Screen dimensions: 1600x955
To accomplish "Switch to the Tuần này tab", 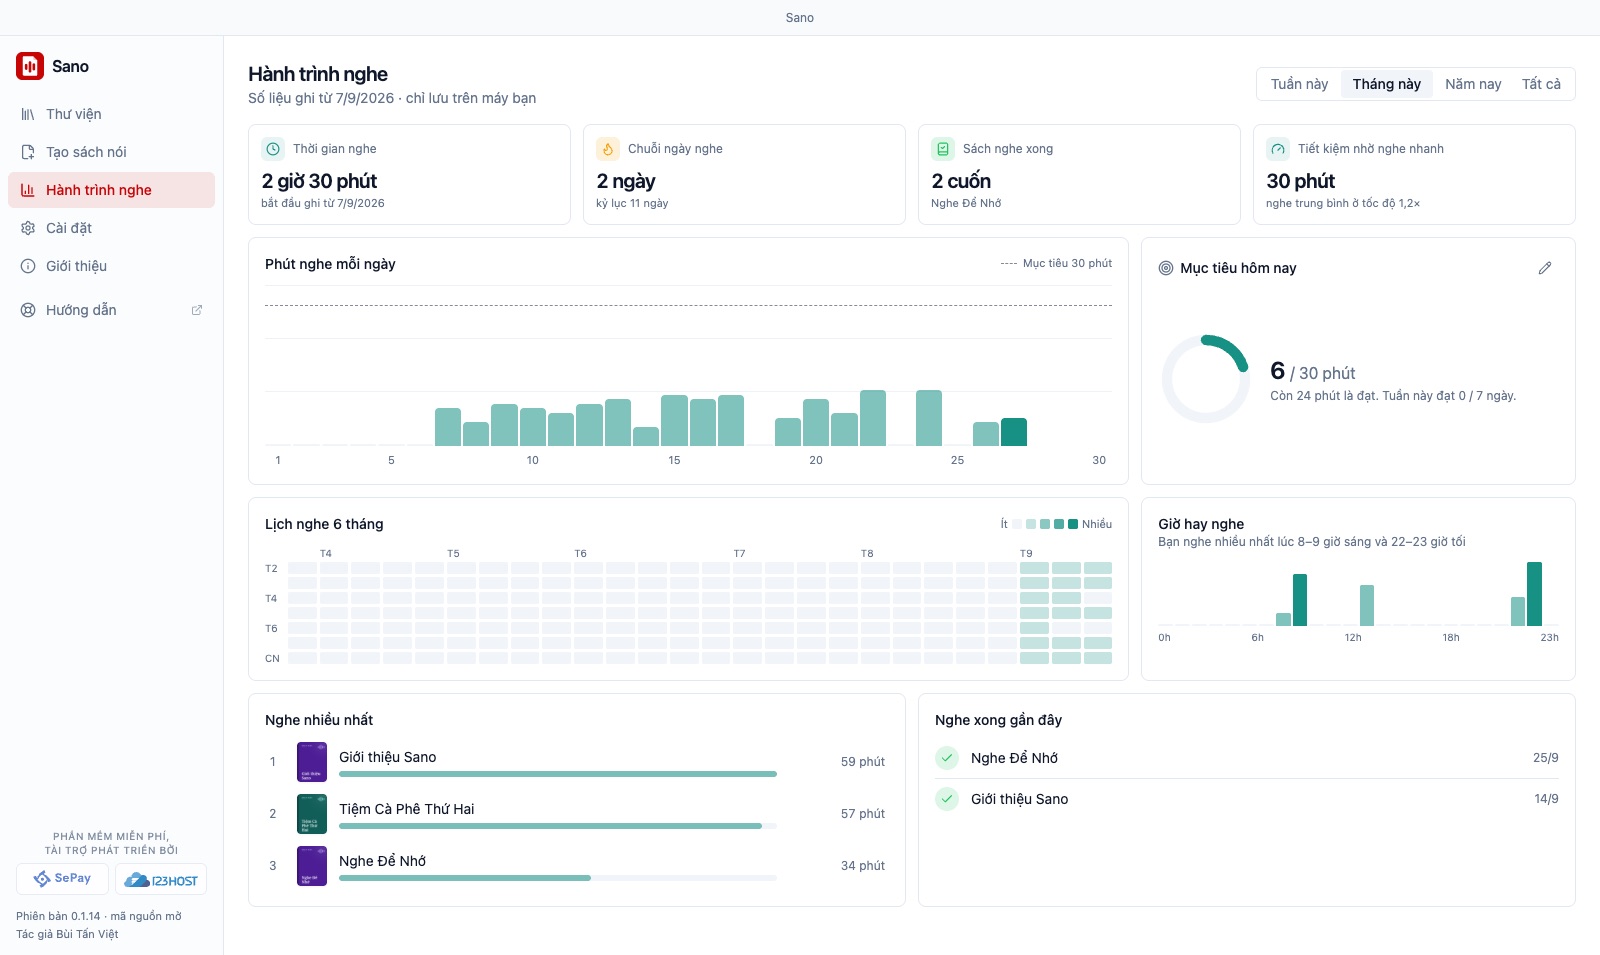I will pyautogui.click(x=1299, y=84).
